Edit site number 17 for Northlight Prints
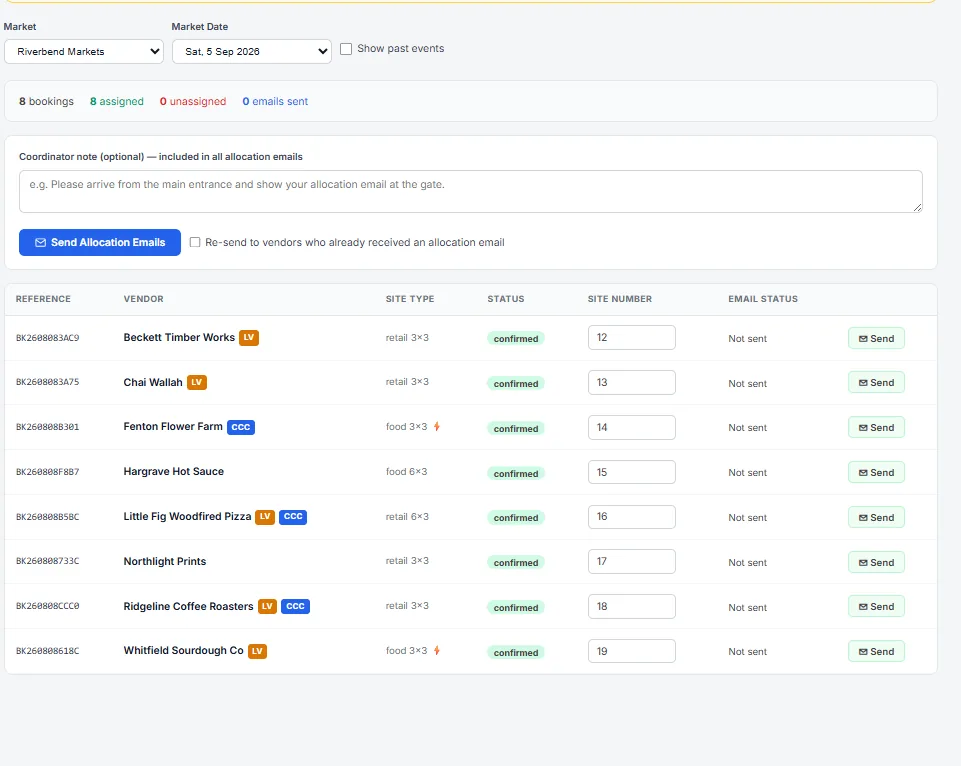This screenshot has width=961, height=766. (632, 561)
